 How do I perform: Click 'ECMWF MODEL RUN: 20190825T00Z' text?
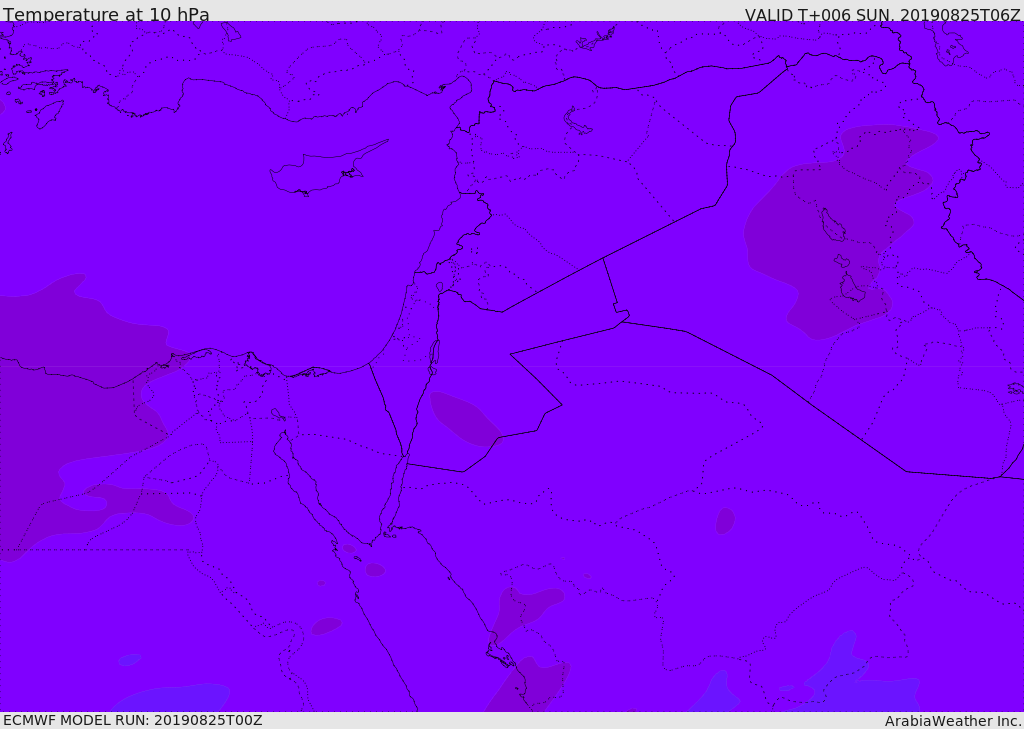(133, 721)
